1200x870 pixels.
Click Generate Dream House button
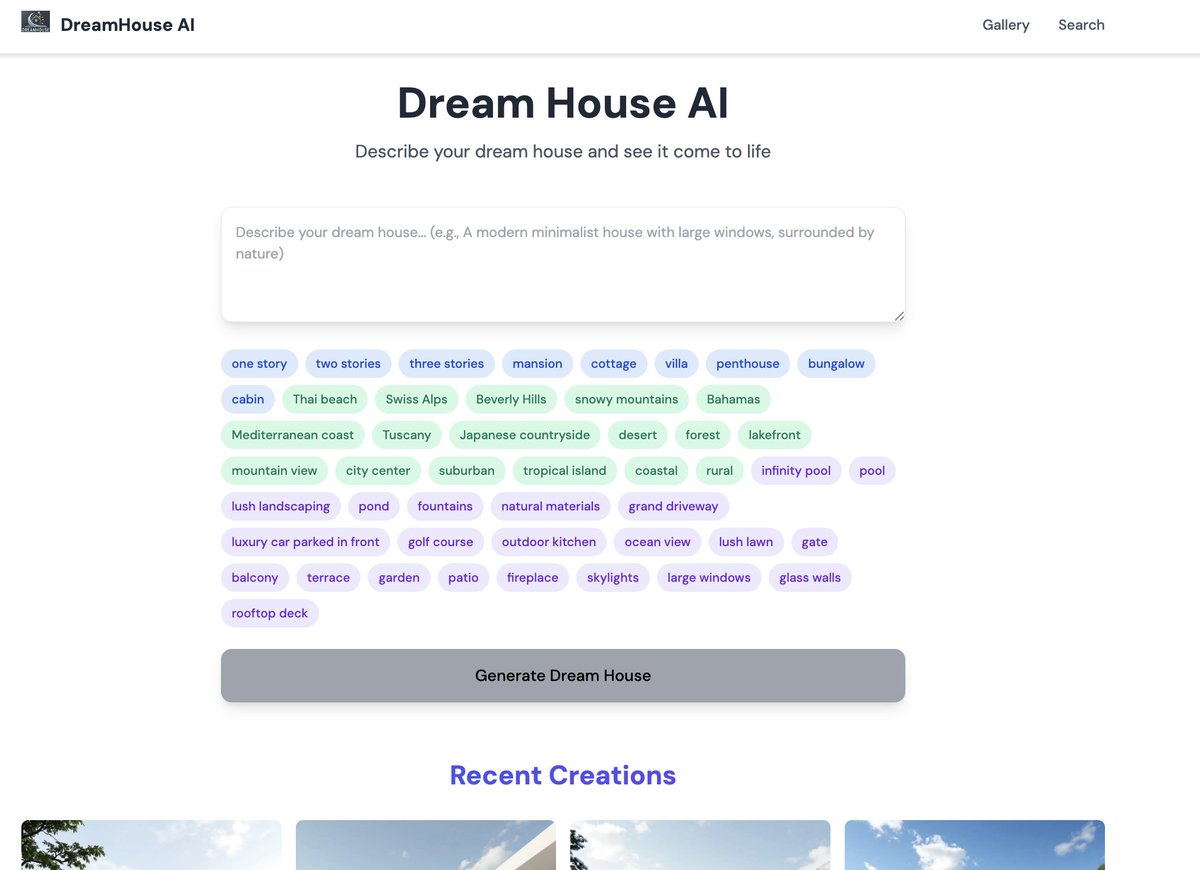click(x=563, y=675)
